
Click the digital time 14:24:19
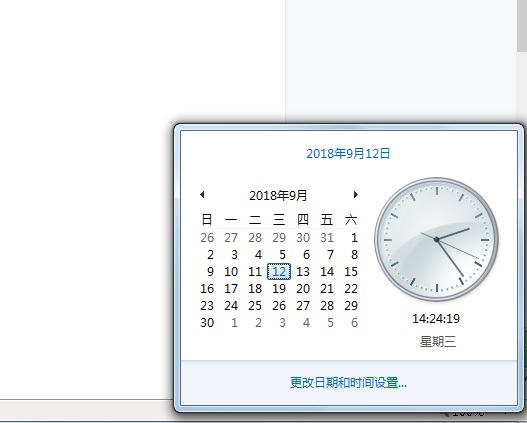[x=436, y=319]
